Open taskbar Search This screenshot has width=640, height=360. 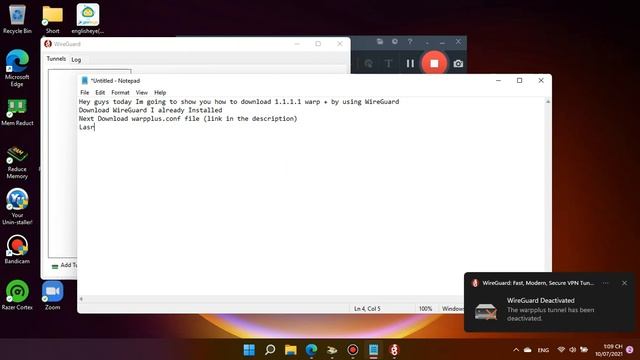tap(270, 350)
